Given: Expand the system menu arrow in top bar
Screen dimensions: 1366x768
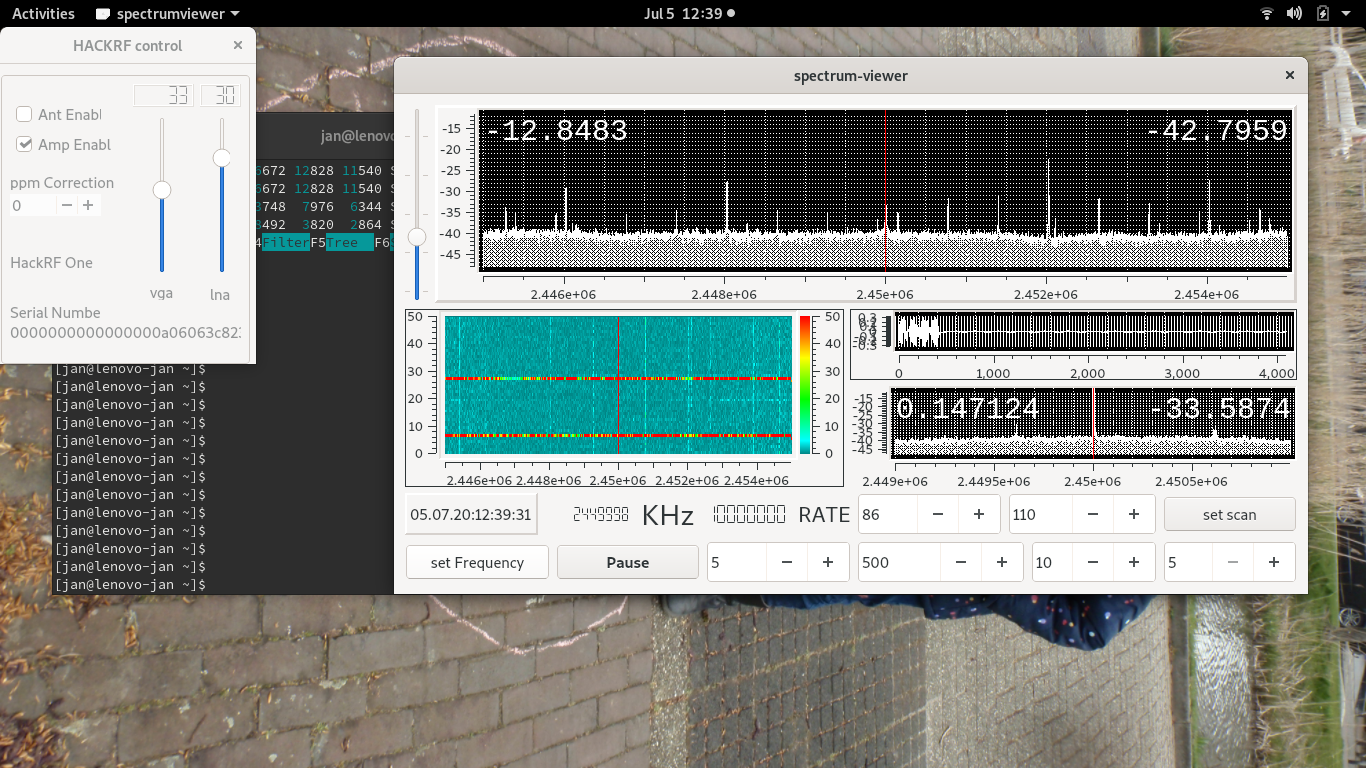Looking at the screenshot, I should pos(1346,14).
